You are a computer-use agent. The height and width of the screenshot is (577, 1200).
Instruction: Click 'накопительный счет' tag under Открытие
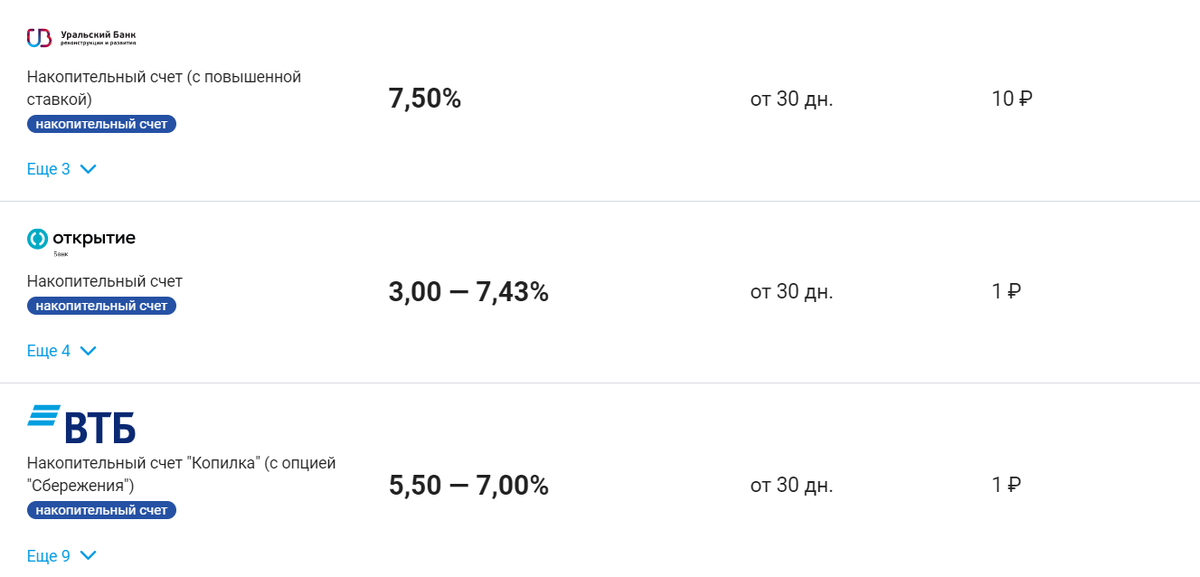pyautogui.click(x=101, y=306)
